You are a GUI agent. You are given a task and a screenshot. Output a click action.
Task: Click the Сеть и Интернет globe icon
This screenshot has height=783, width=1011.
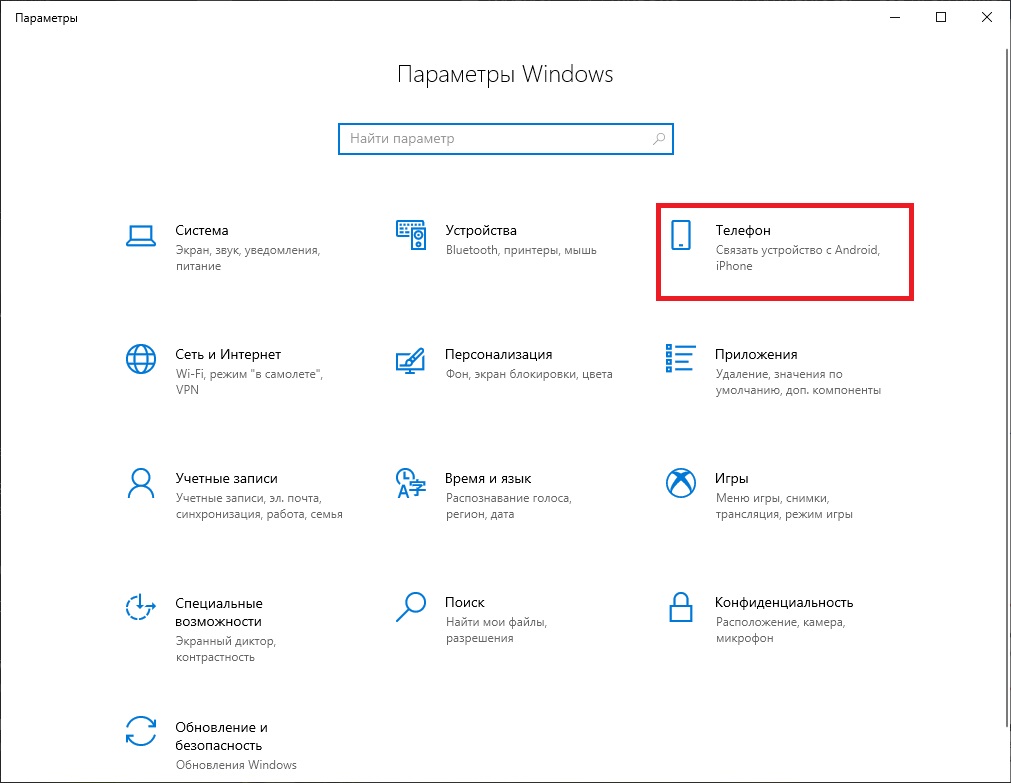pos(141,359)
